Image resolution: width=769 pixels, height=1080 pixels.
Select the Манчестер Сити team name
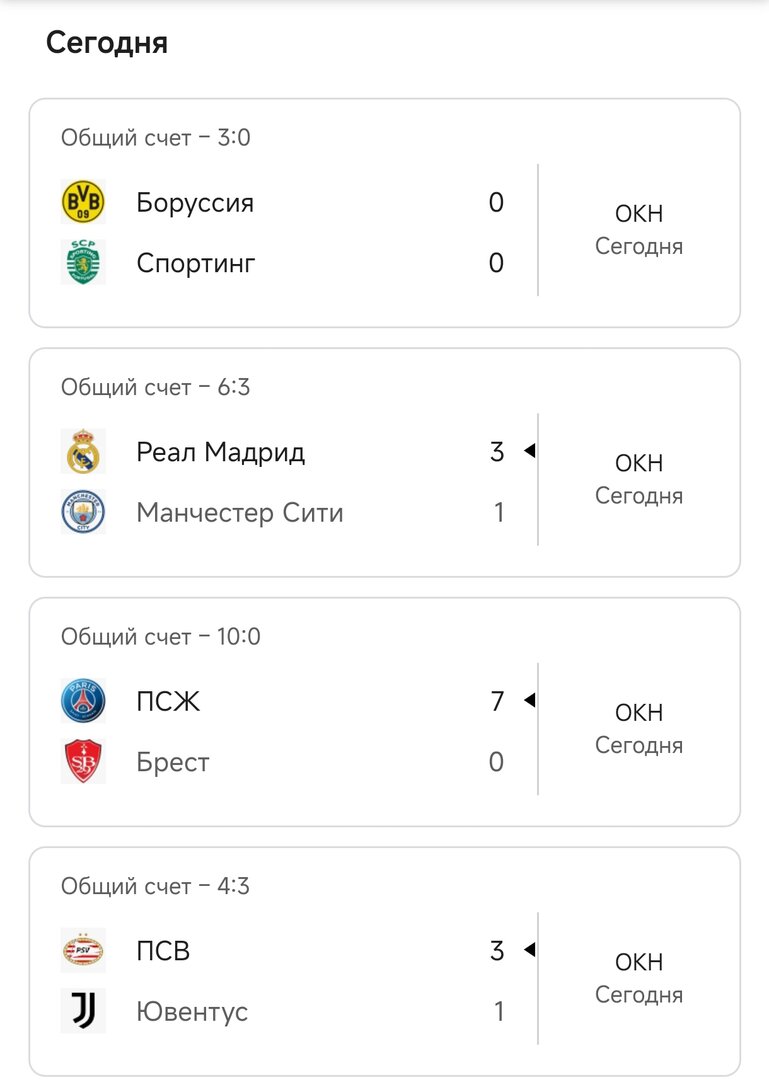pyautogui.click(x=240, y=513)
